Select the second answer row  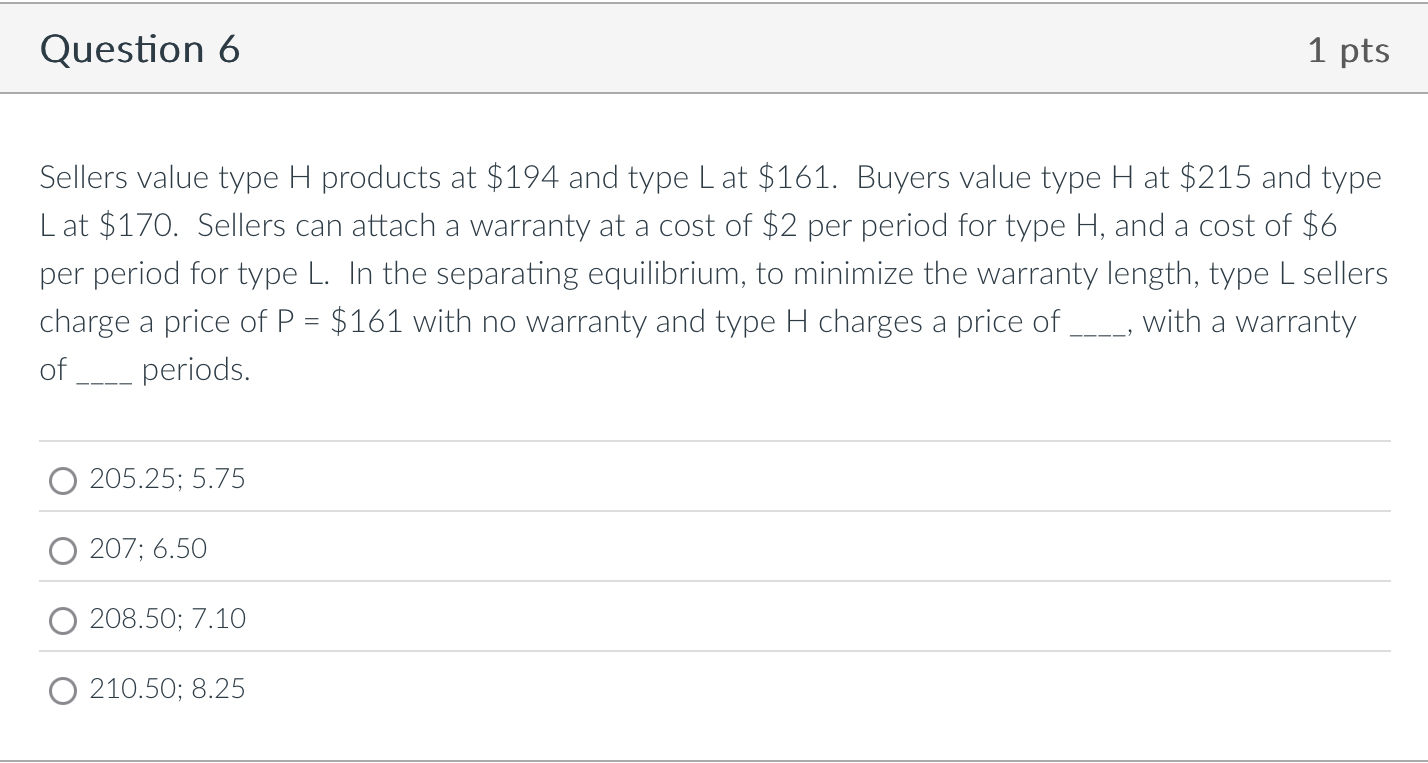click(400, 549)
